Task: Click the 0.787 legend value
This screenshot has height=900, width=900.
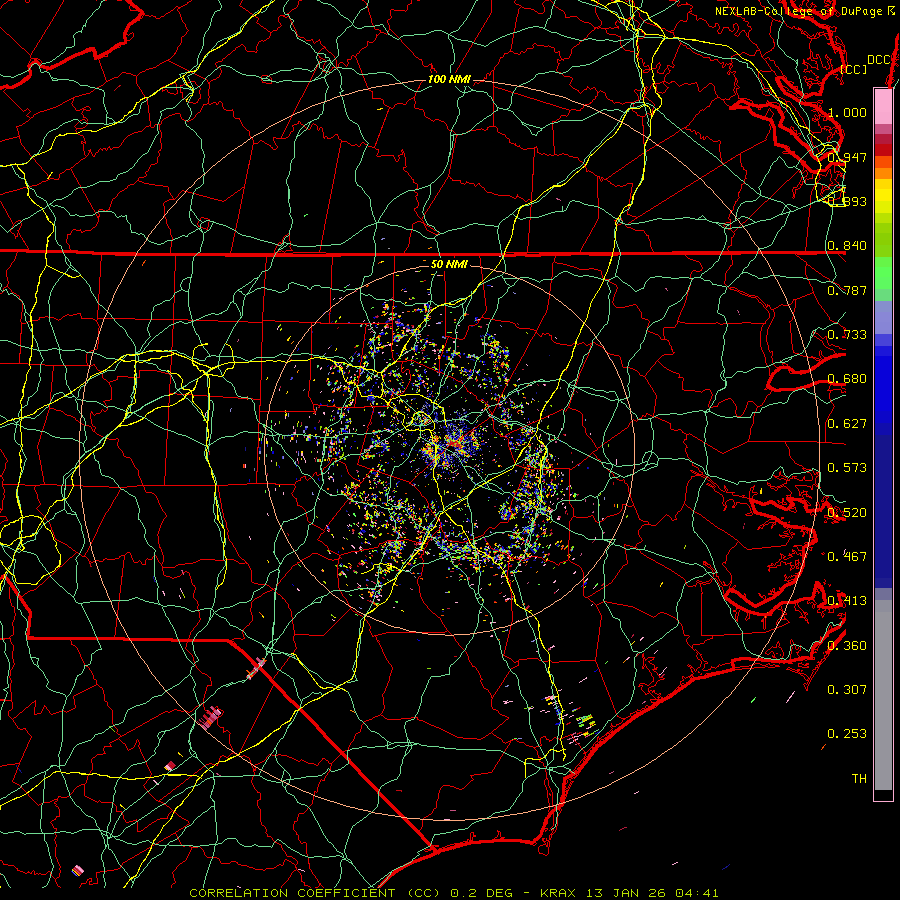Action: 847,290
